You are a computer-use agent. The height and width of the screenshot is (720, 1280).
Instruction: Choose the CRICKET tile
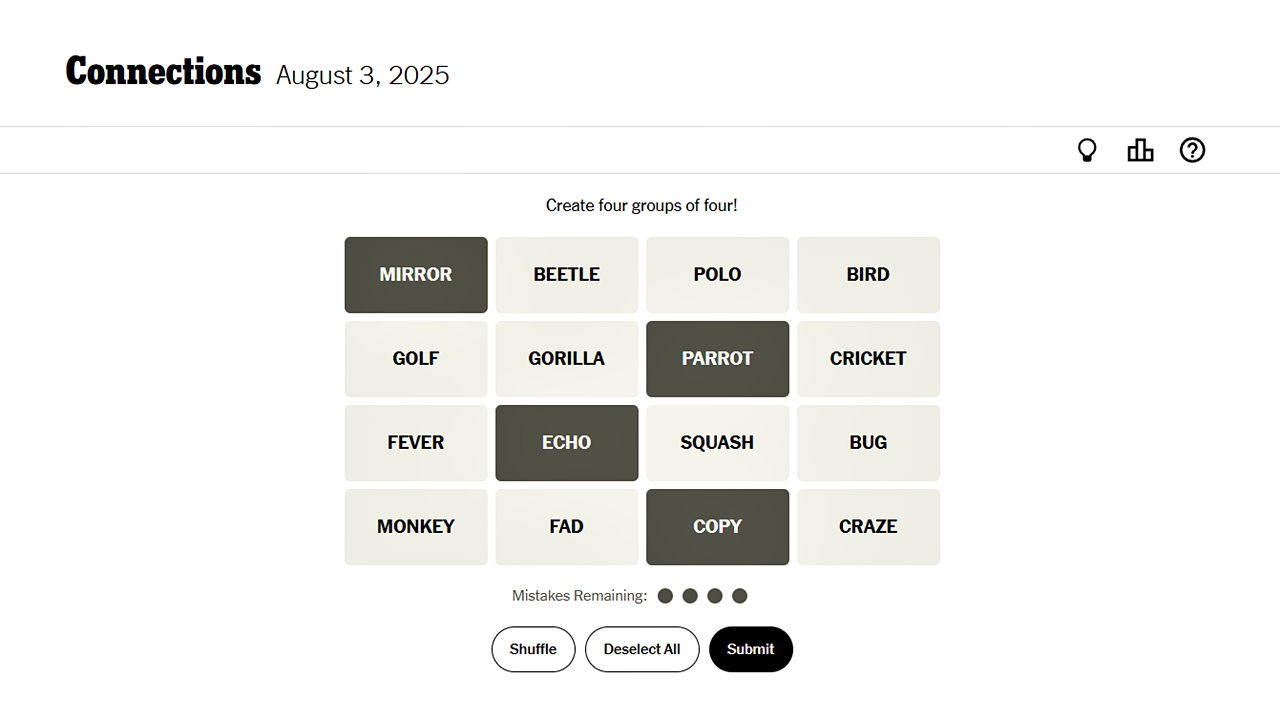point(868,359)
